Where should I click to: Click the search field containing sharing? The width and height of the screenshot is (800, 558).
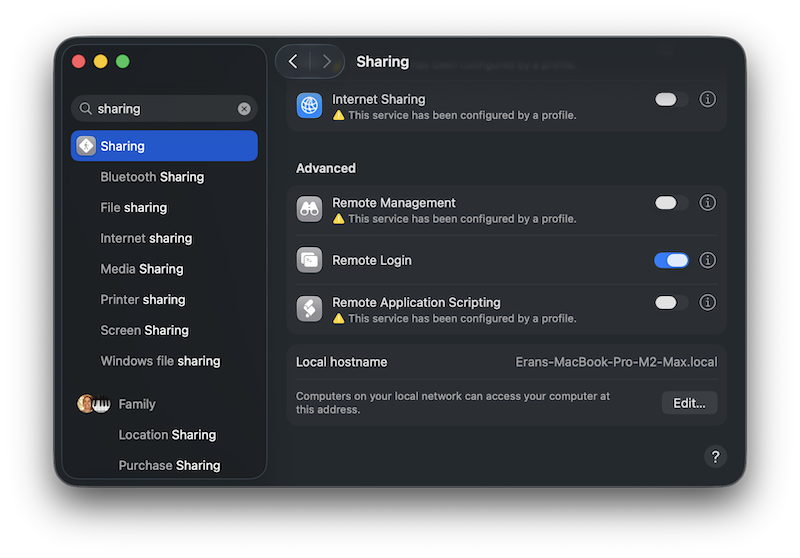[164, 109]
